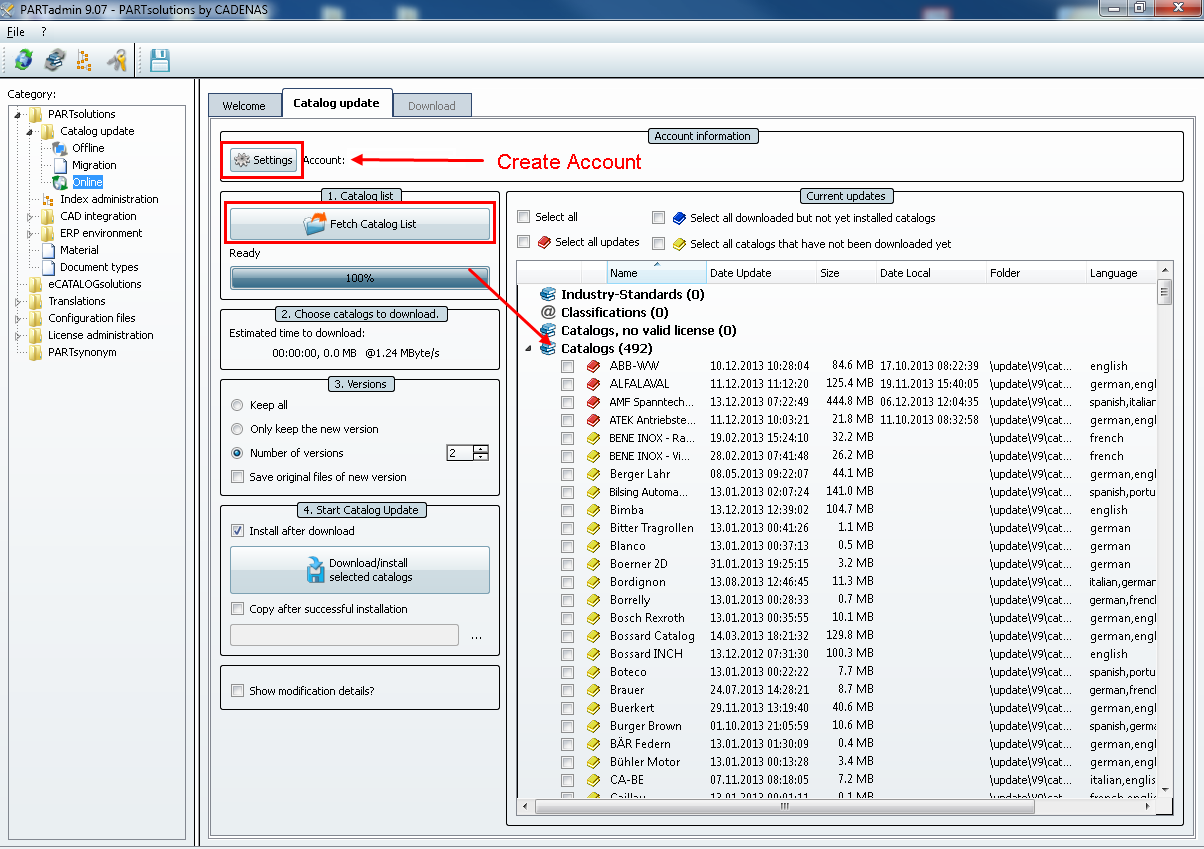Click the ... browse button

477,636
